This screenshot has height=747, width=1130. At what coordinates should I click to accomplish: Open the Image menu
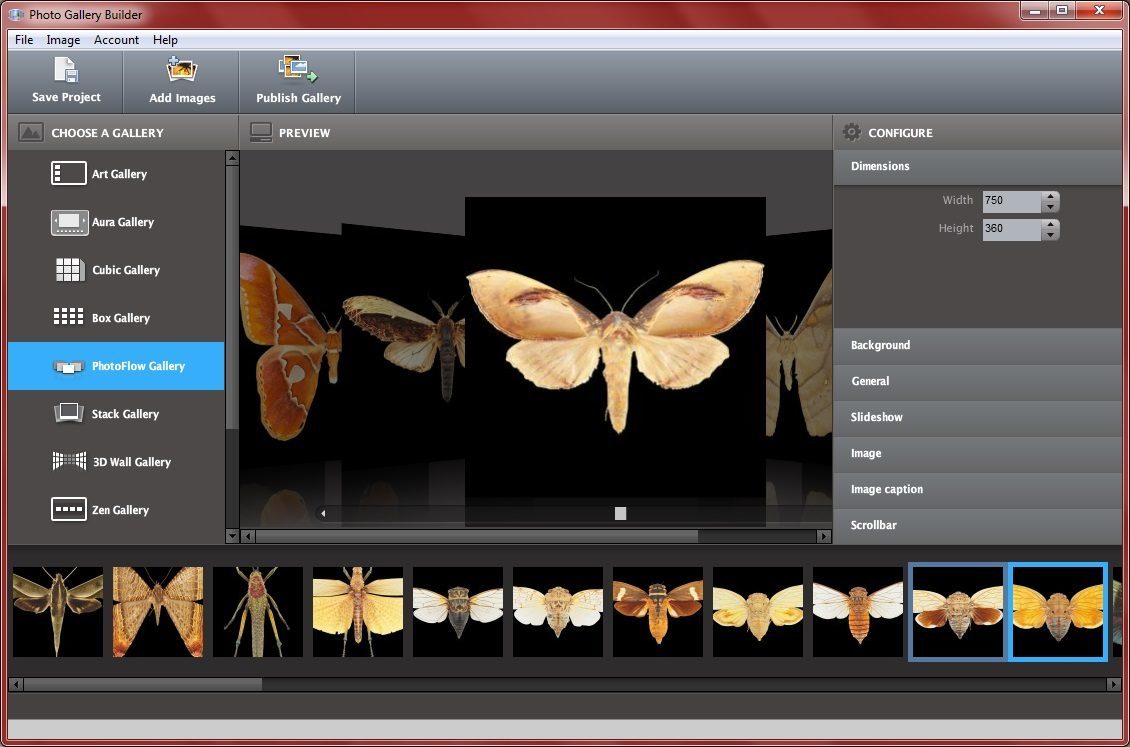tap(63, 40)
